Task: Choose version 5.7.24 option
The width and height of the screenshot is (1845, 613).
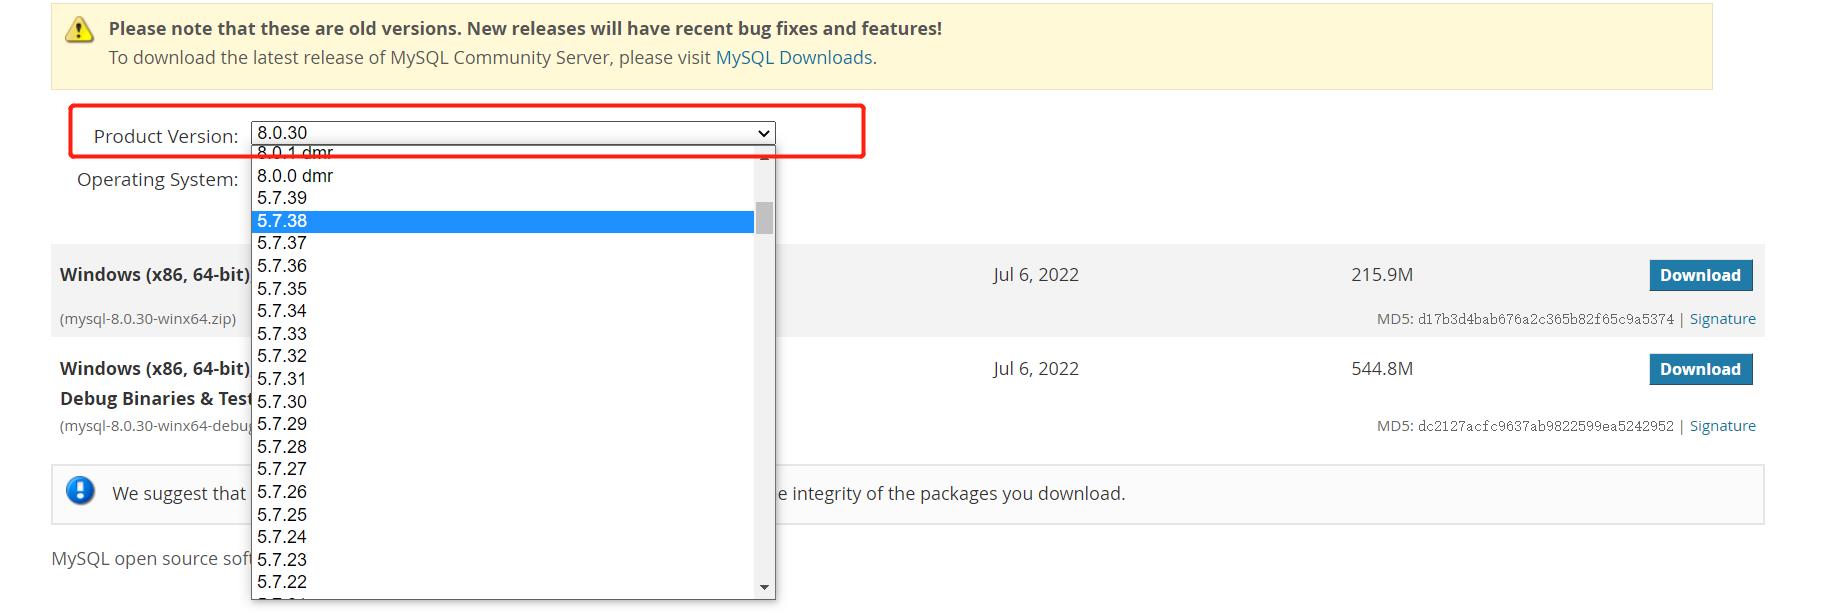Action: [x=502, y=537]
